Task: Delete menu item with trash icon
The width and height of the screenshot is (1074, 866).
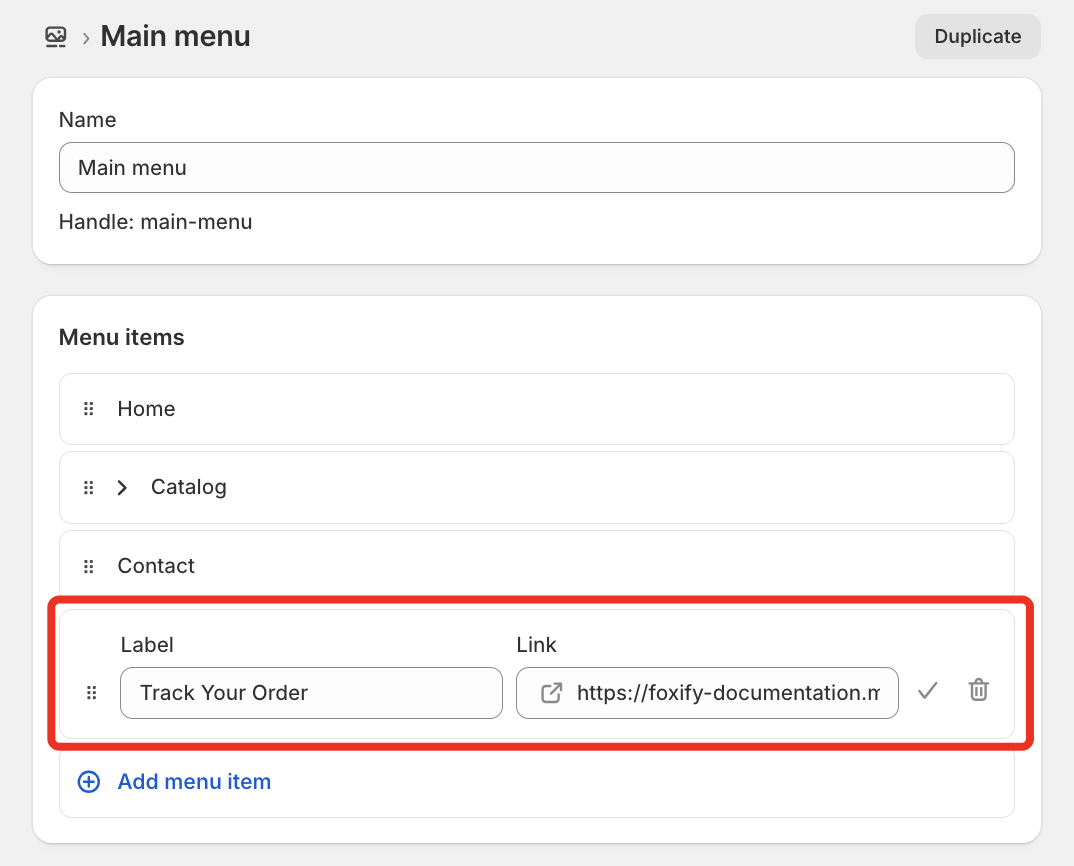Action: tap(979, 690)
